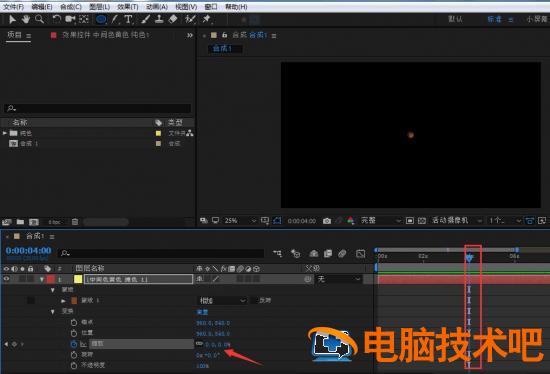This screenshot has height=374, width=550.
Task: Select the Brush tool
Action: (x=145, y=19)
